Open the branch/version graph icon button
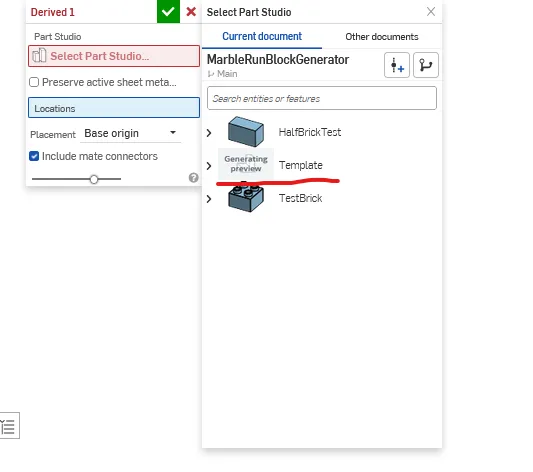 426,65
